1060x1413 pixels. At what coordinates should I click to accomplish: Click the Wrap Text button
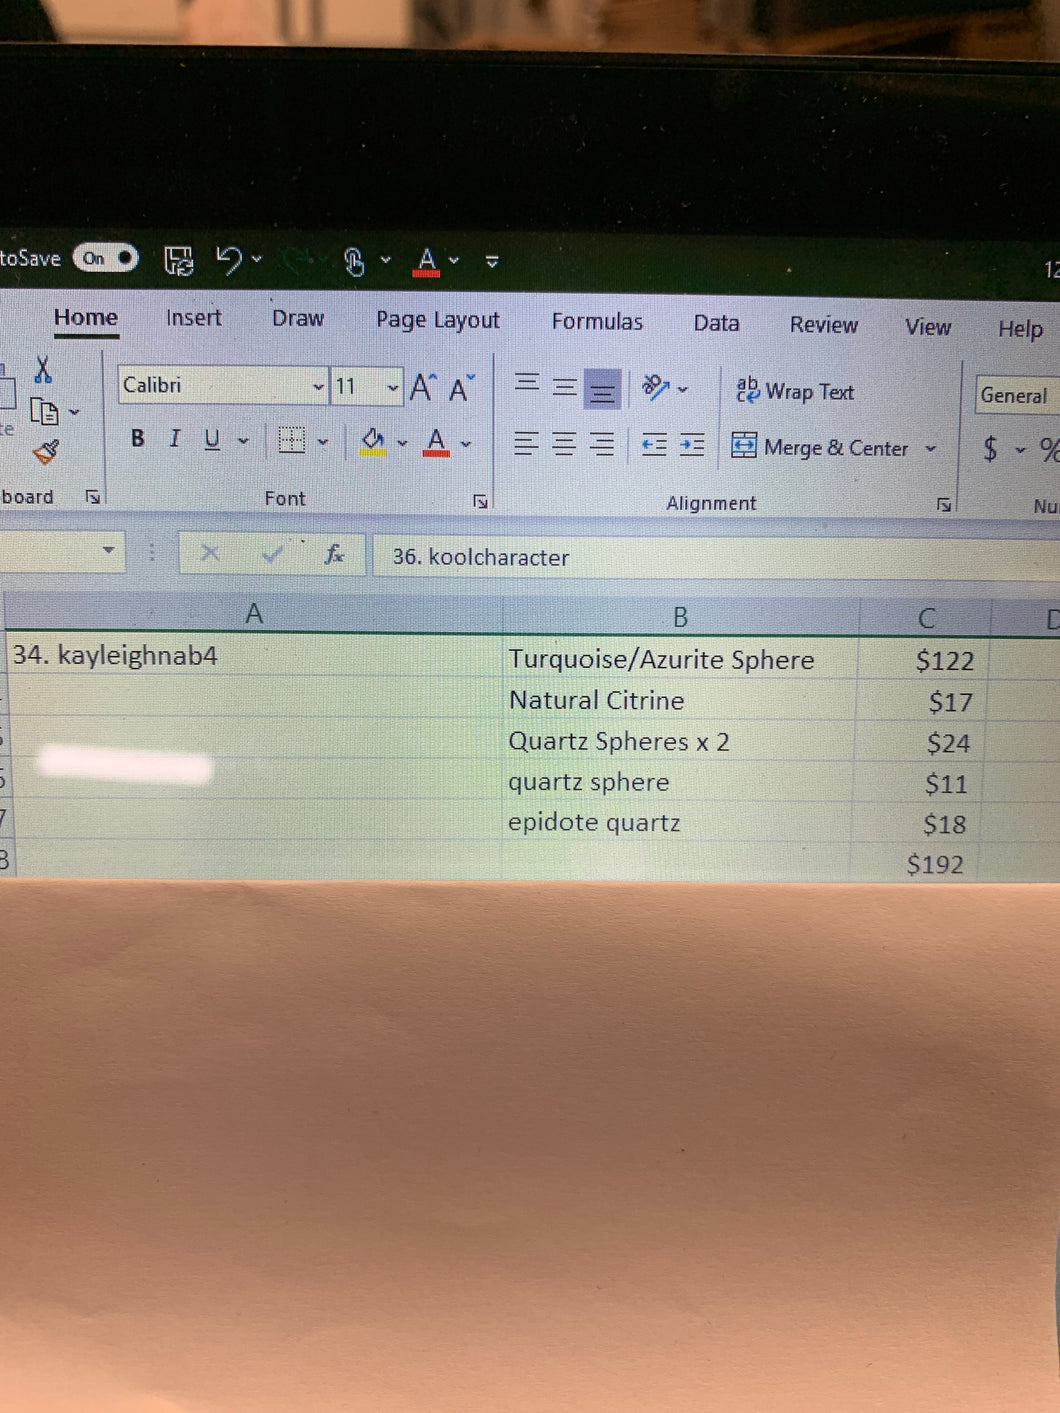[795, 391]
